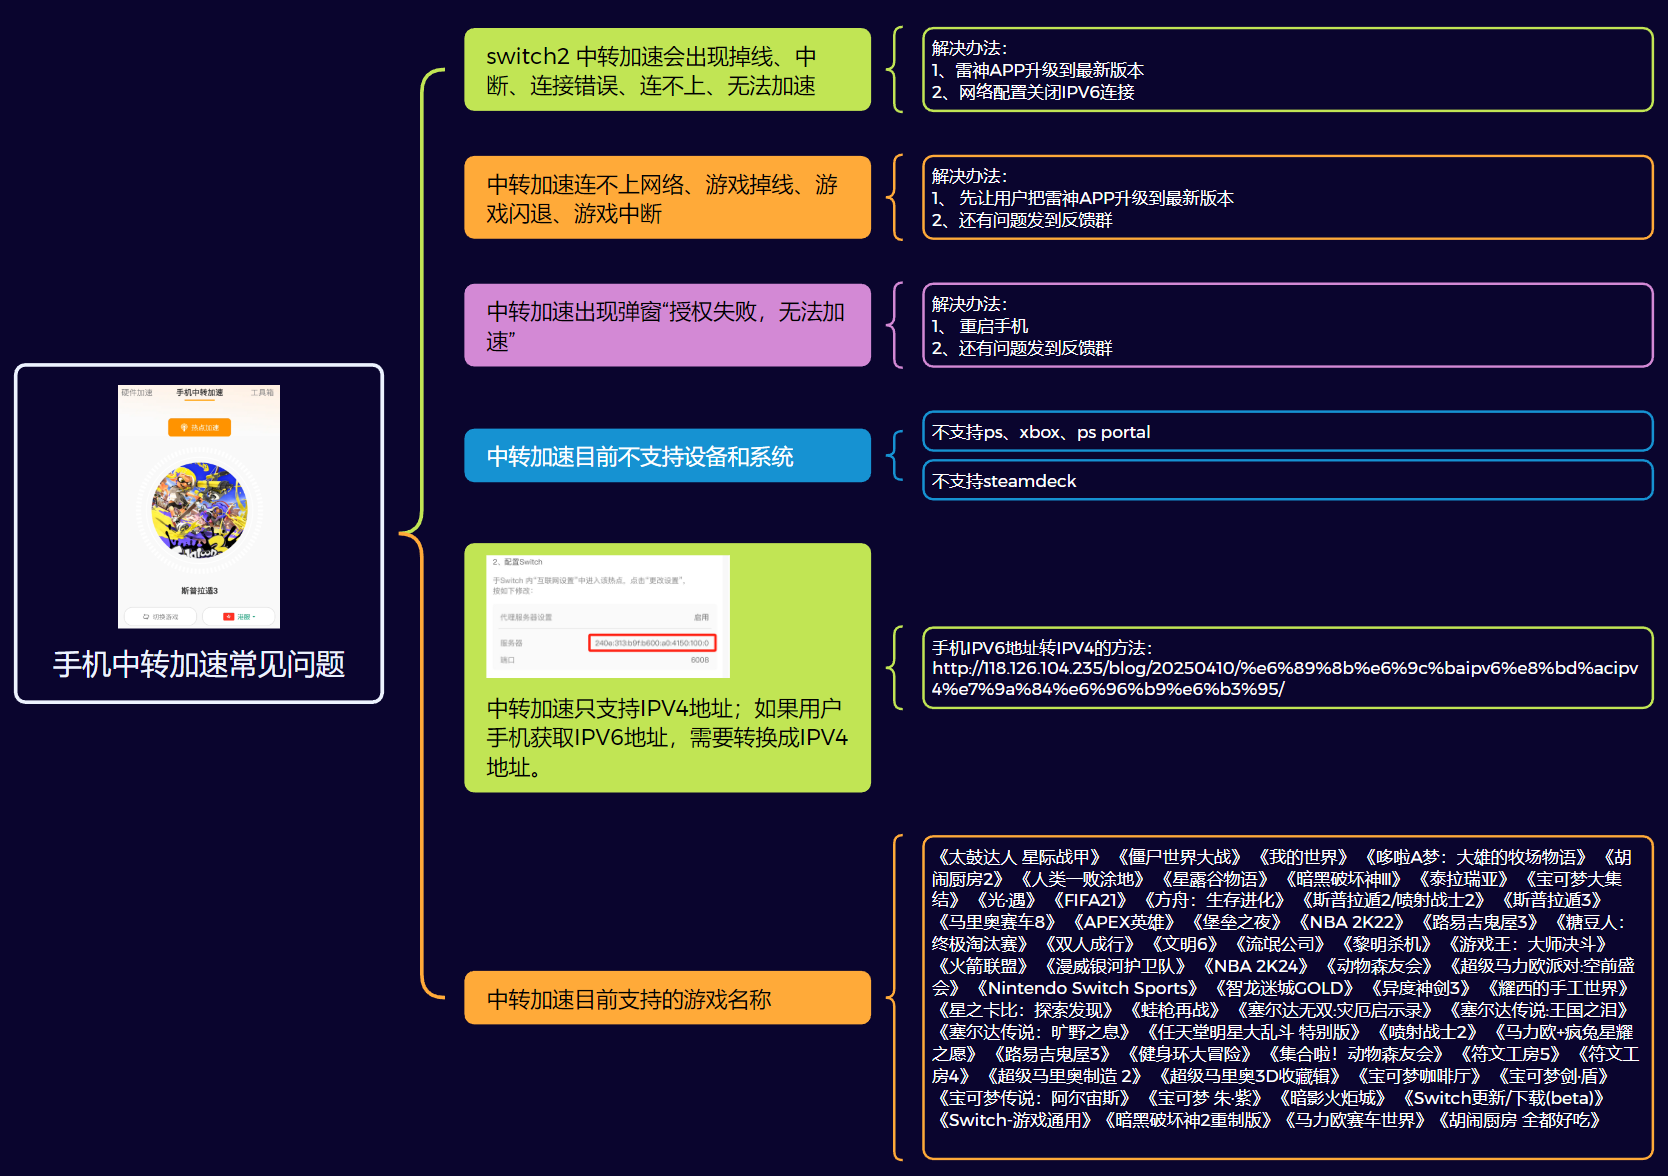The height and width of the screenshot is (1176, 1668).
Task: Select the 不支持ps、xbox、ps portal node
Action: (x=1287, y=432)
